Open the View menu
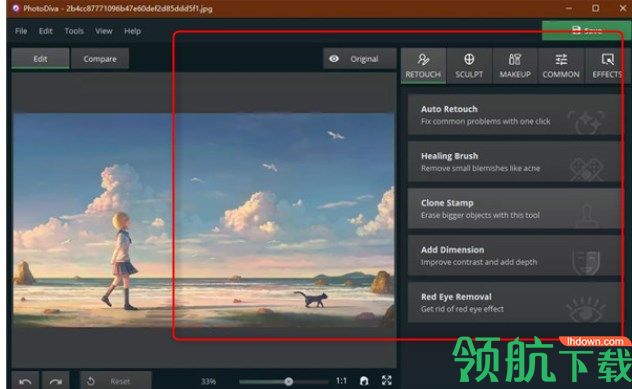This screenshot has height=389, width=632. pyautogui.click(x=104, y=31)
